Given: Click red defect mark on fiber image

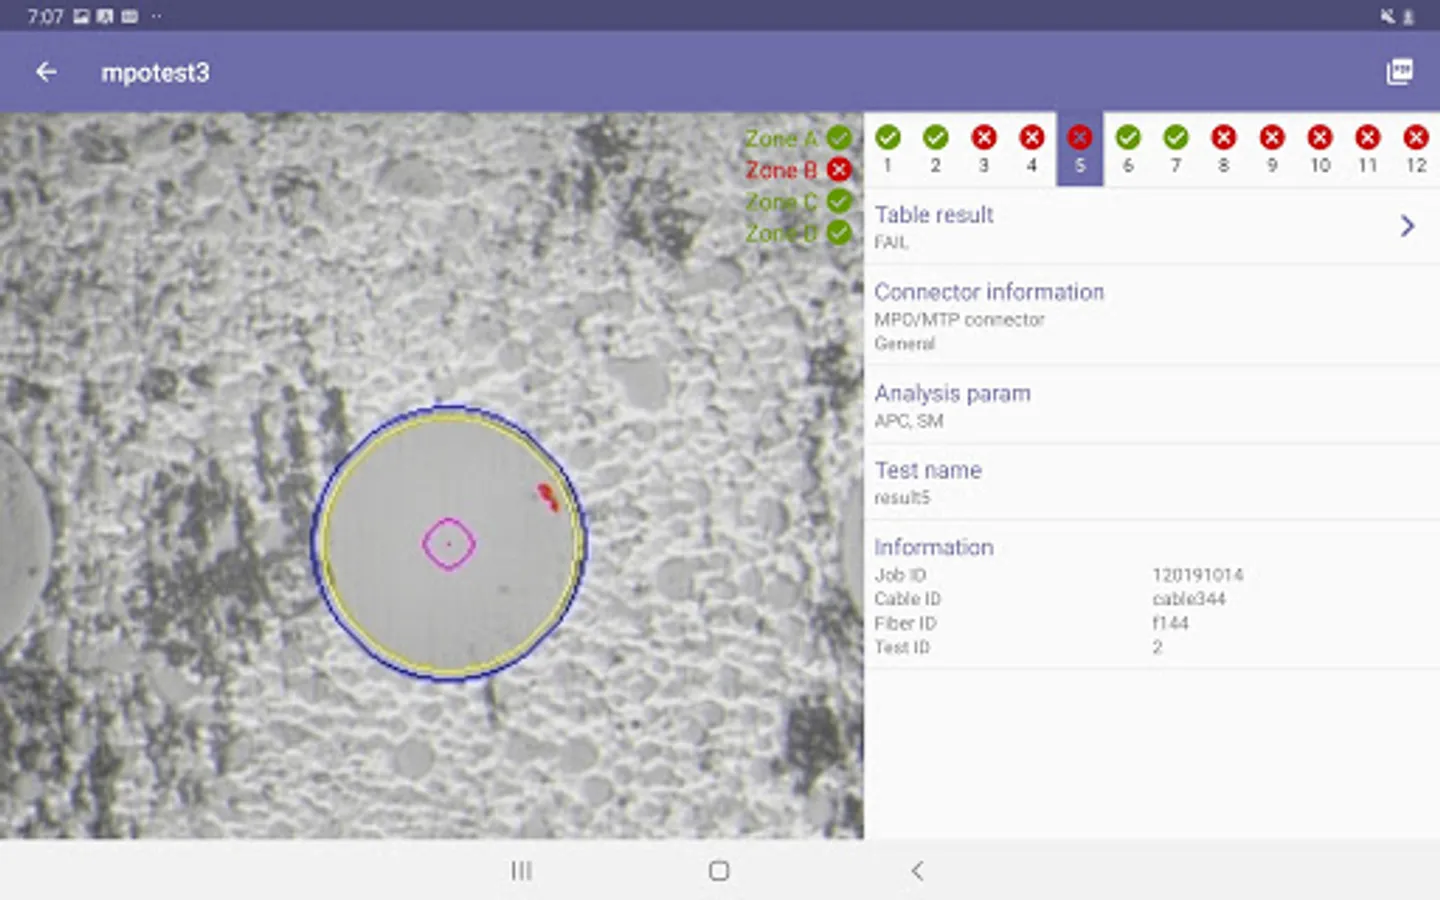Looking at the screenshot, I should point(547,496).
